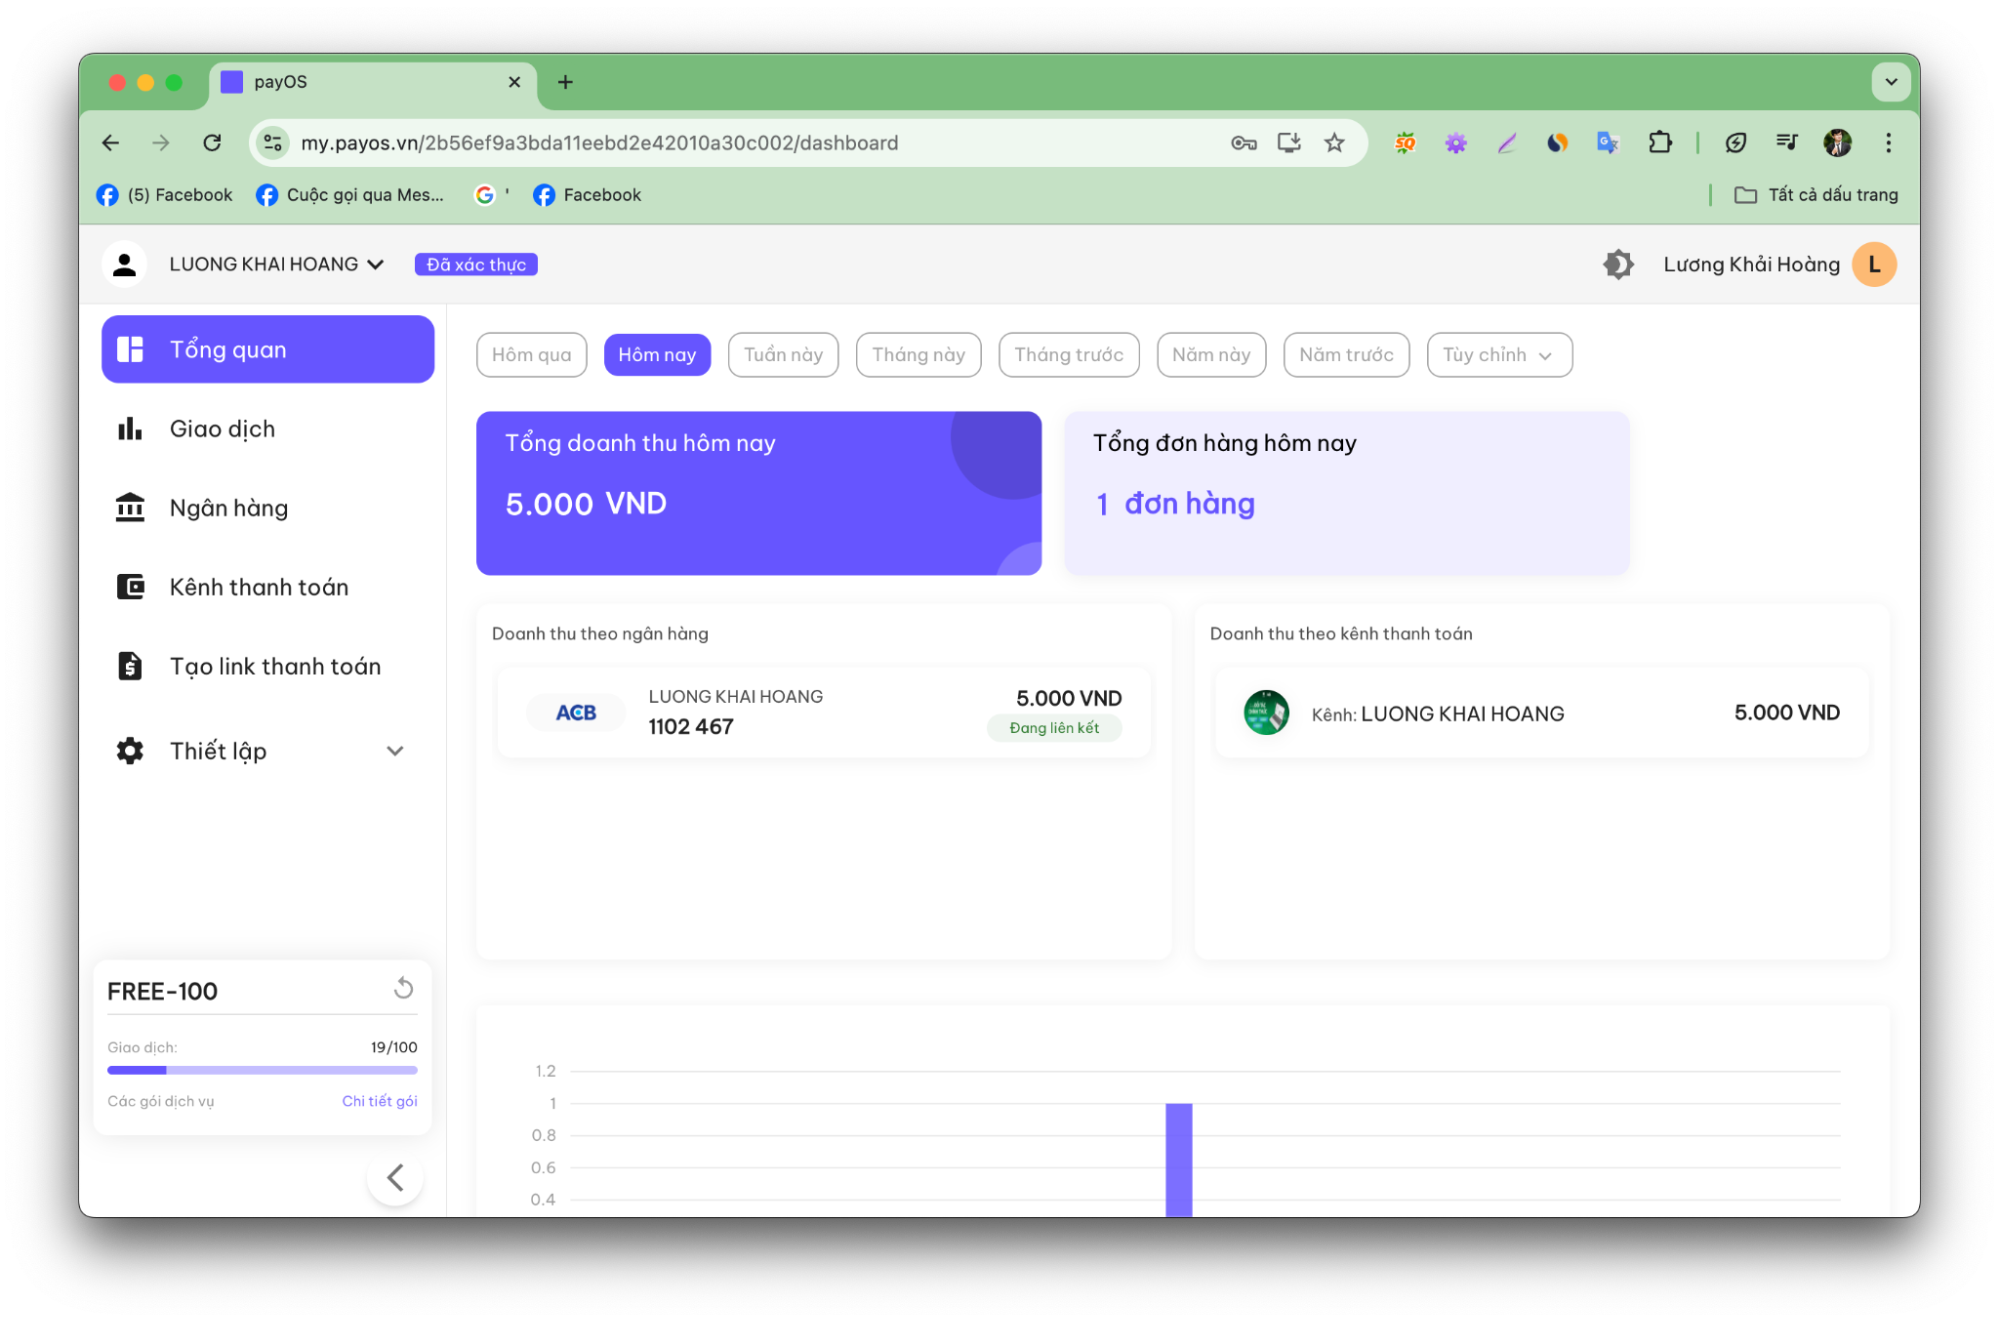
Task: Click the Lương Khải Hoàng profile name
Action: click(1751, 264)
